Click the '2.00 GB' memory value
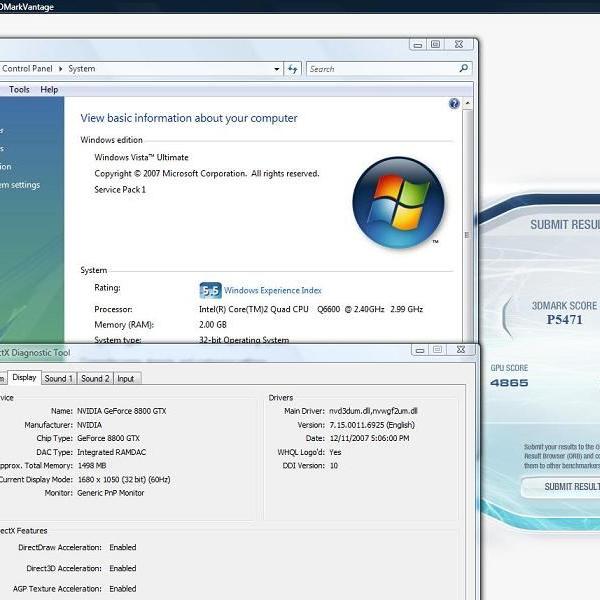 click(x=213, y=324)
